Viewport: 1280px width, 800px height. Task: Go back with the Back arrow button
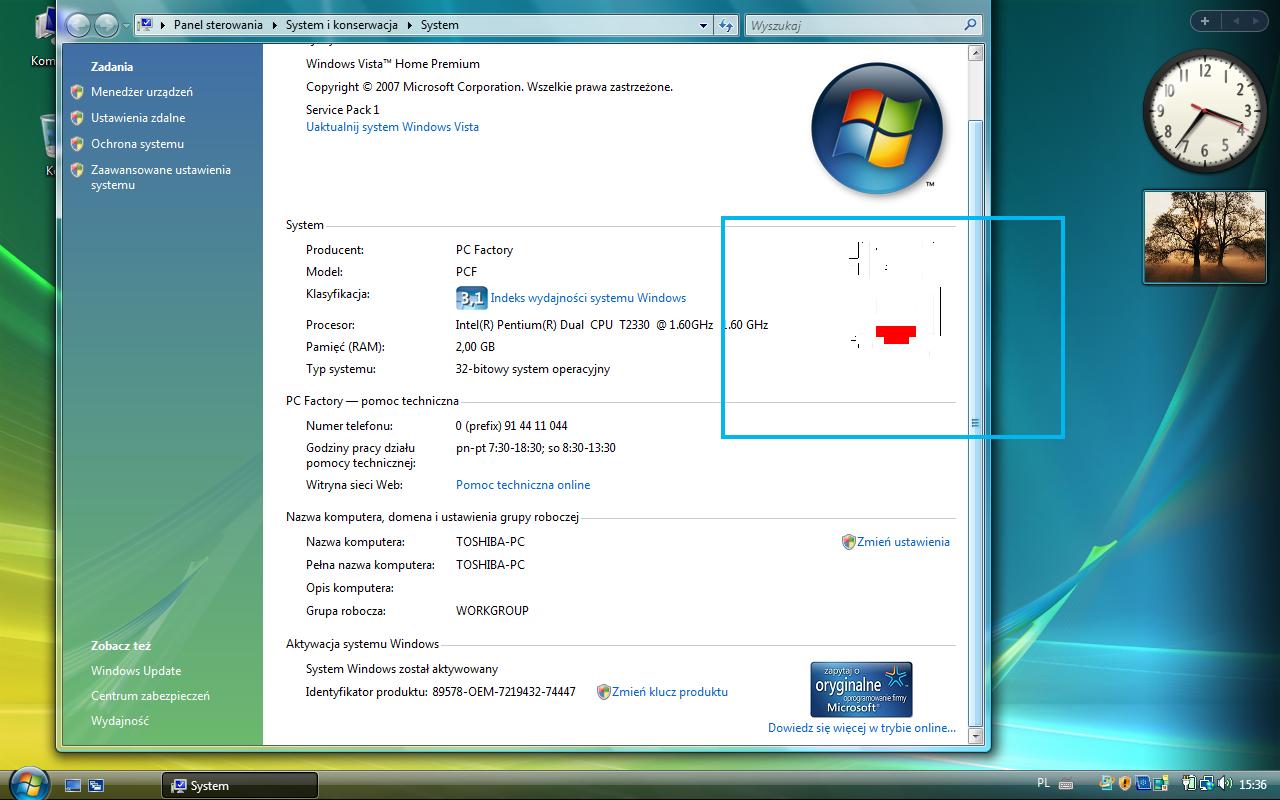pyautogui.click(x=78, y=25)
